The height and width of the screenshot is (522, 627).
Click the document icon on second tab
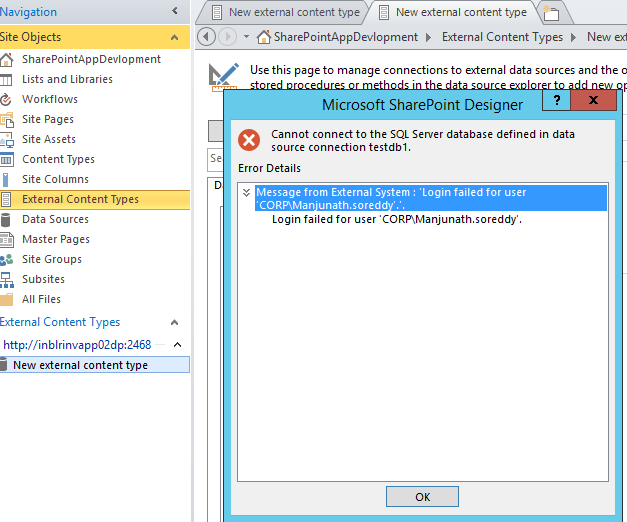(383, 12)
